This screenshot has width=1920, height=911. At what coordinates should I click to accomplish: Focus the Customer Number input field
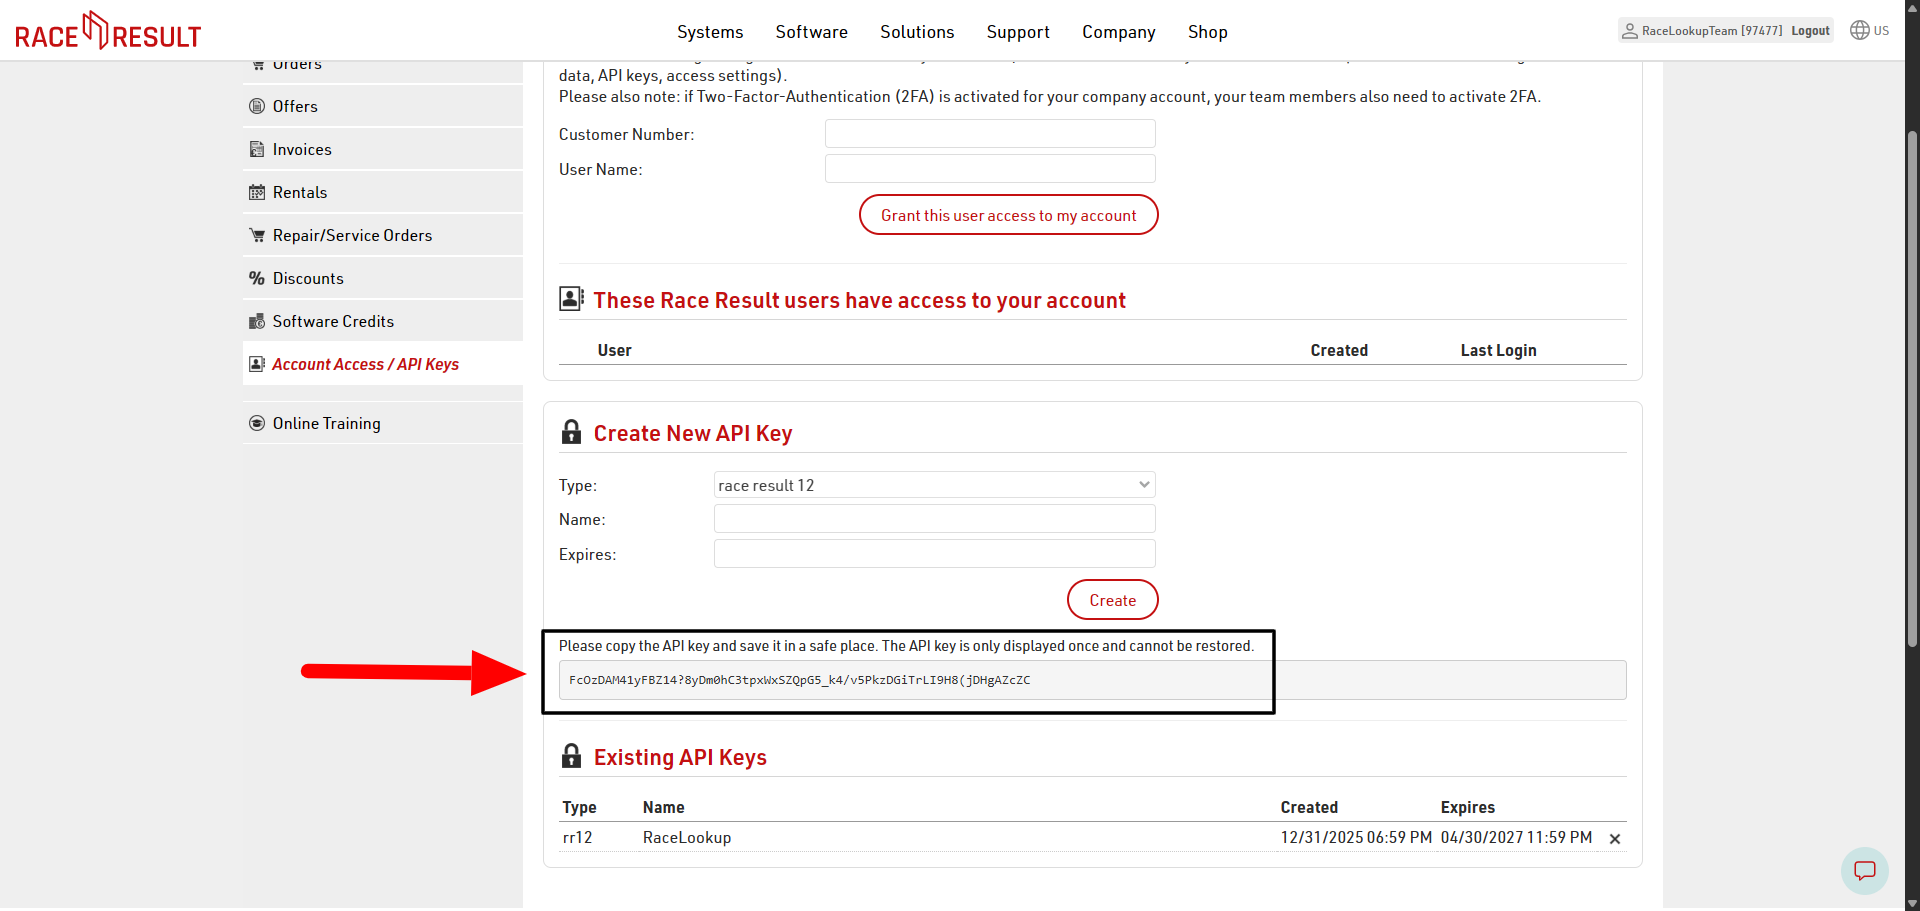(989, 134)
